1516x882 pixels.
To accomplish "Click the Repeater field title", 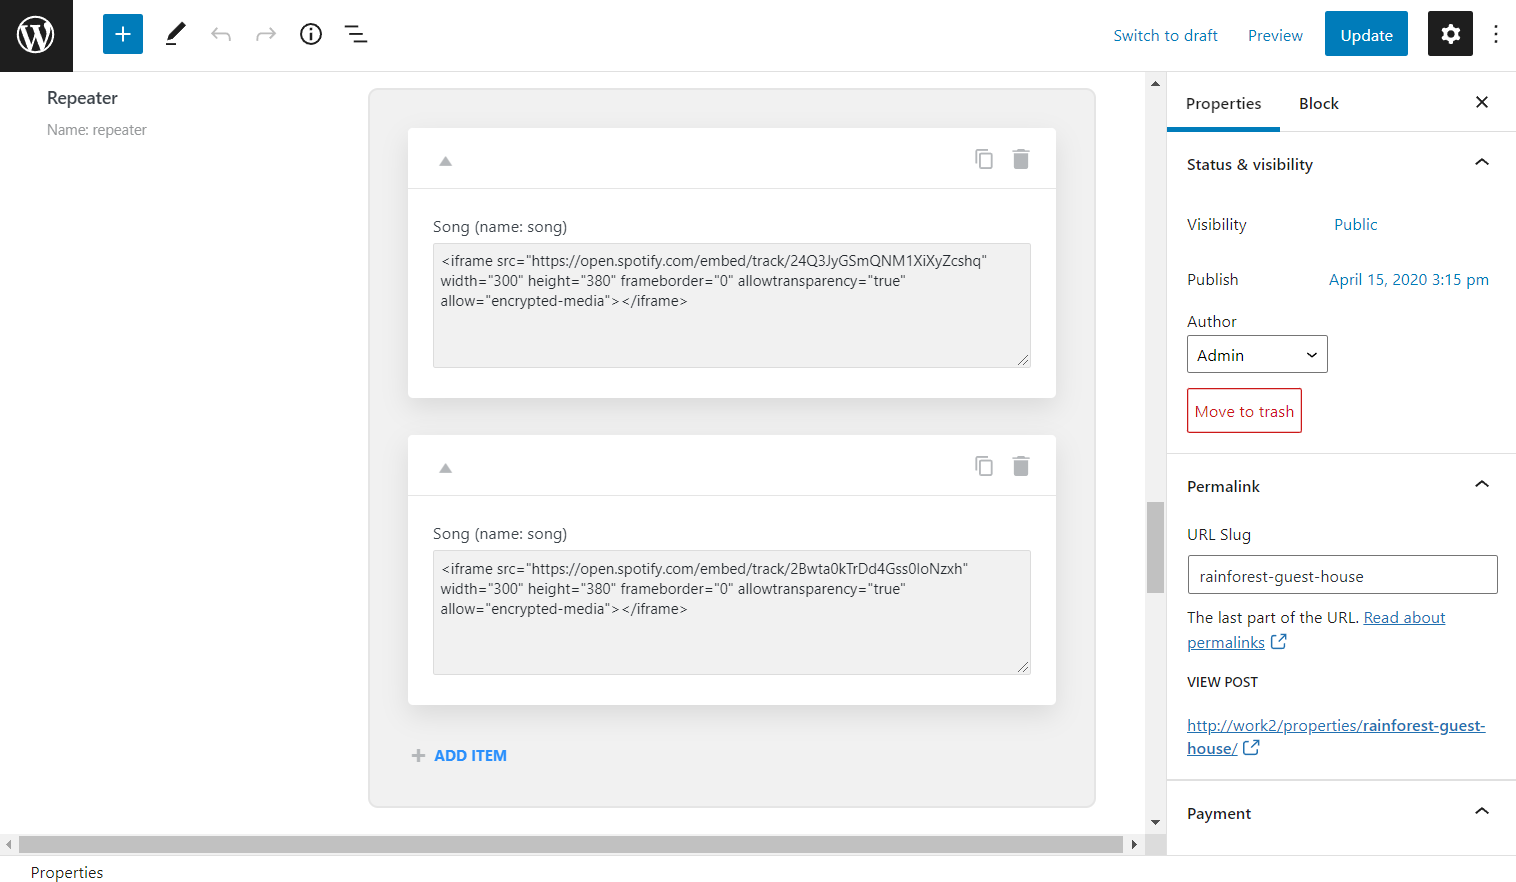I will [82, 98].
